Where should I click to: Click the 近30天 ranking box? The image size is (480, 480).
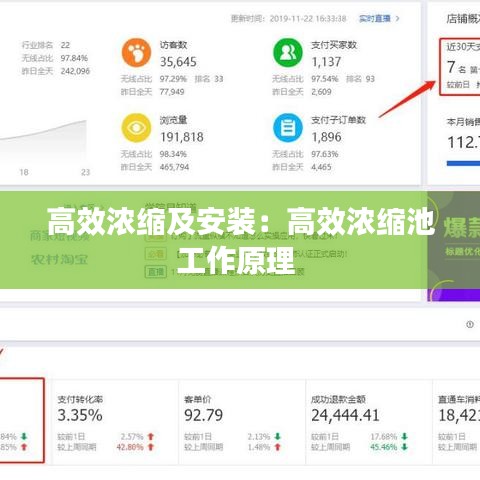460,67
